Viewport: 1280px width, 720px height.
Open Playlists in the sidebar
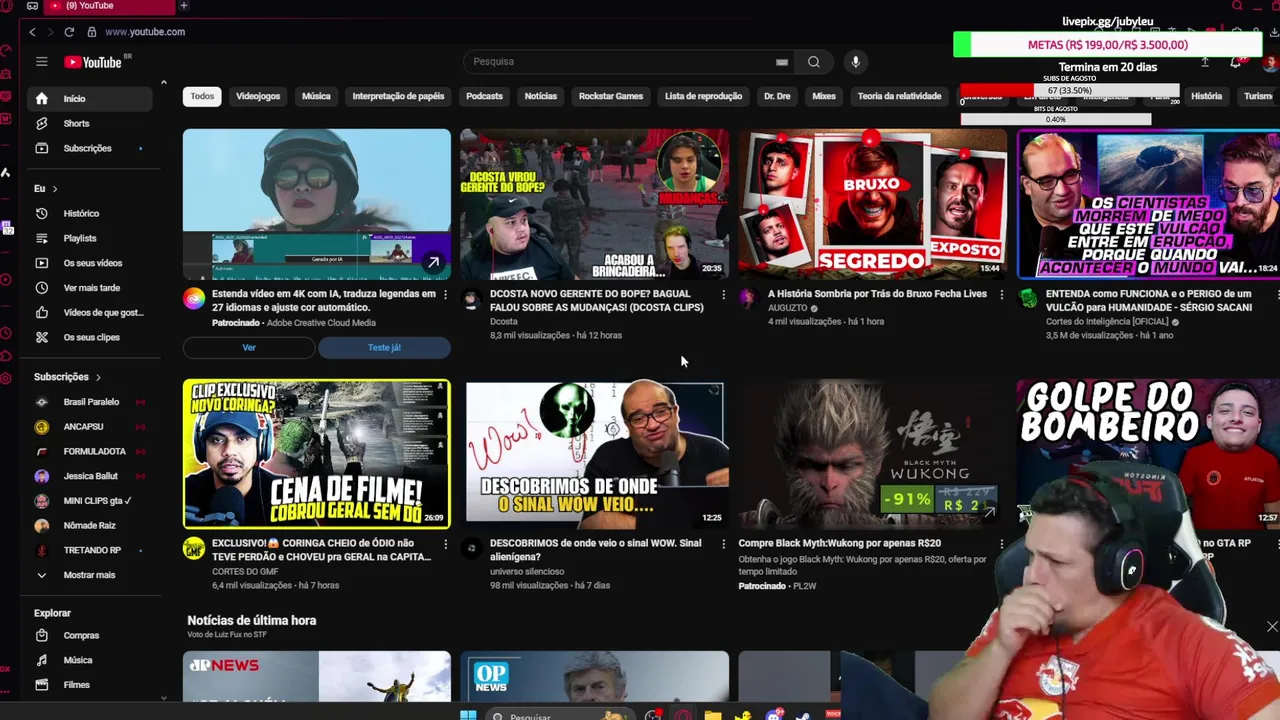90,238
